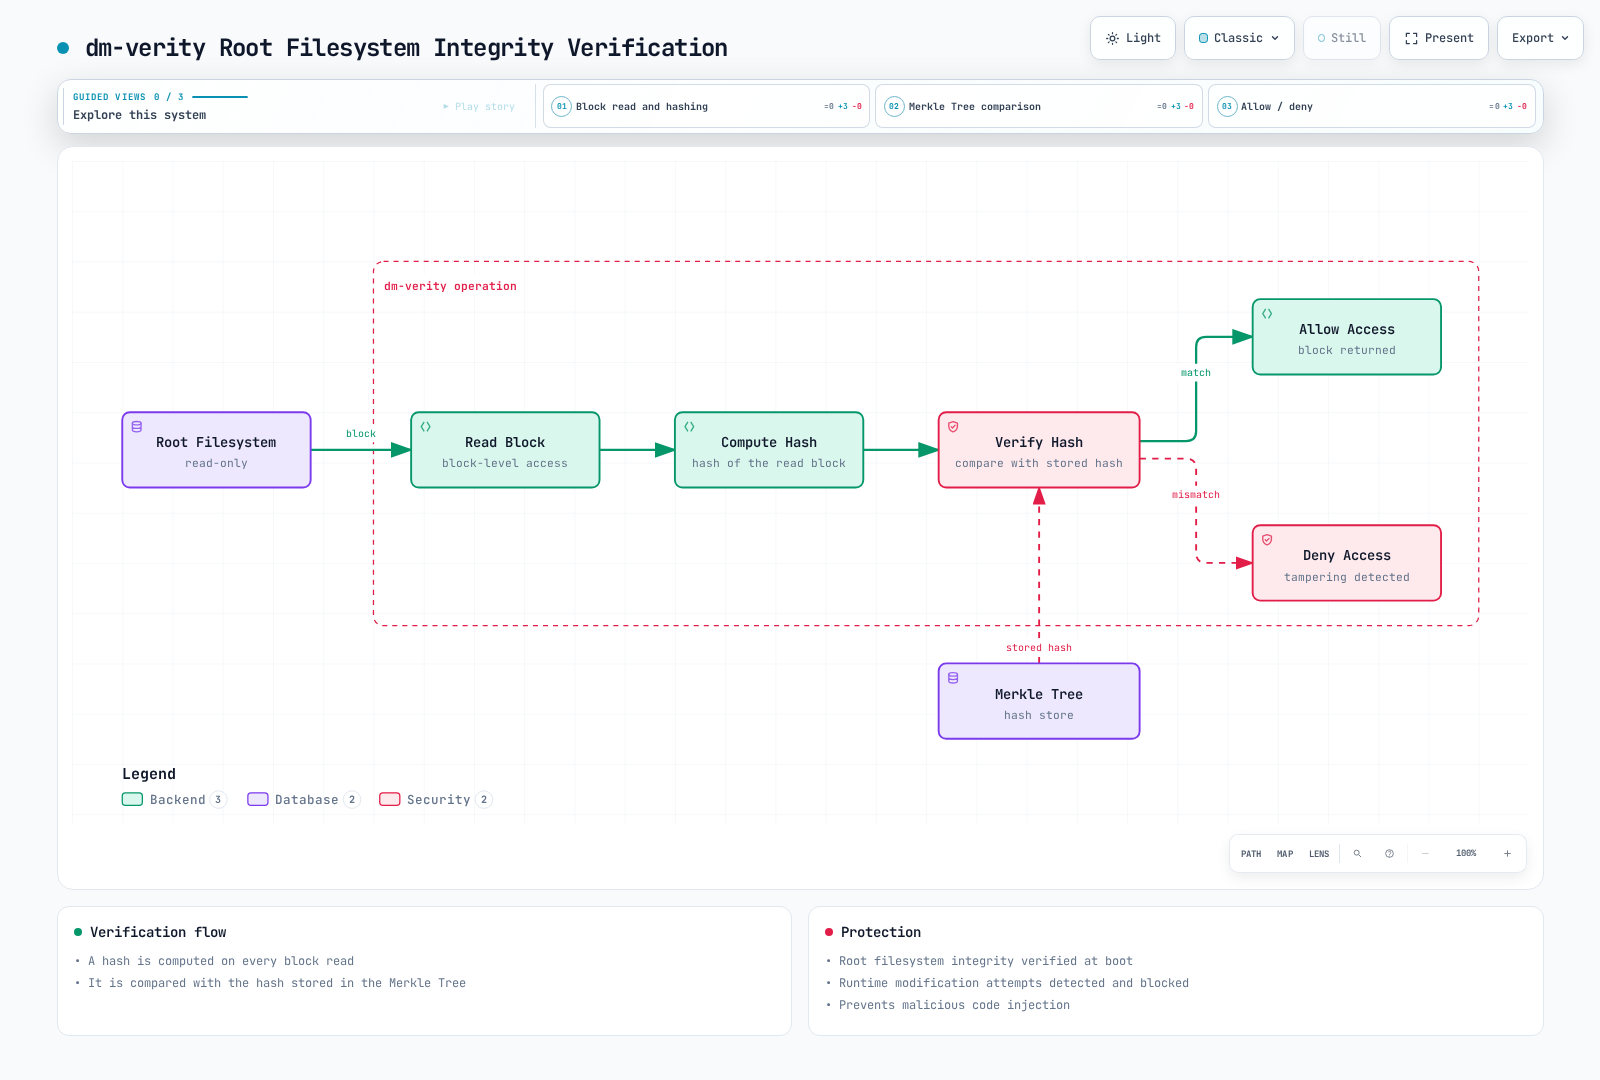Screen dimensions: 1600x1080
Task: Click the 'Verification flow' panel heading
Action: (x=158, y=932)
